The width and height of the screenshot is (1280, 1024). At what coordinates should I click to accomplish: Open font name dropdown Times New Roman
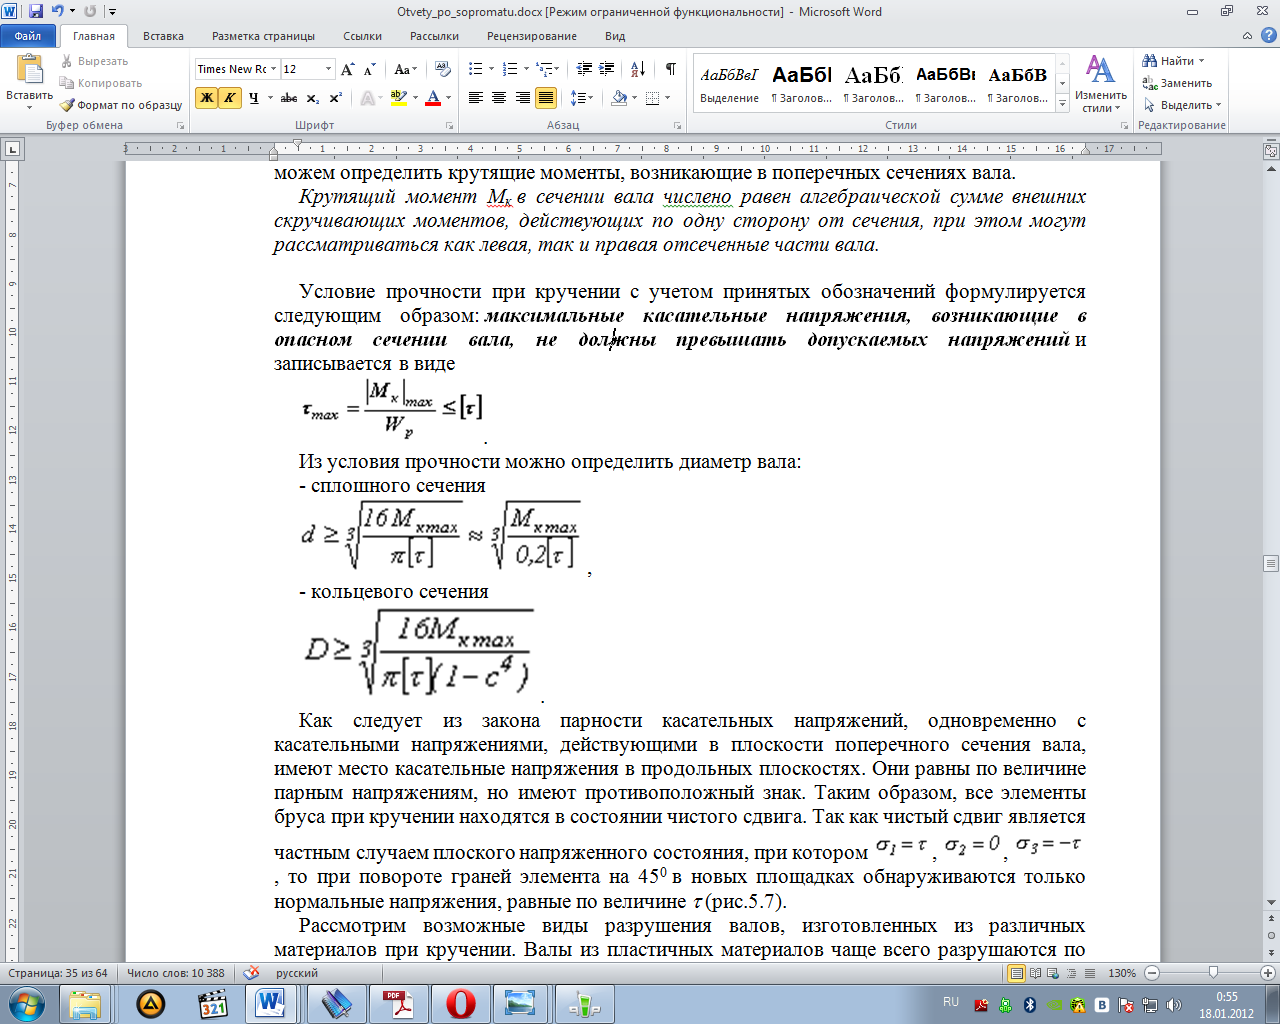click(x=273, y=69)
